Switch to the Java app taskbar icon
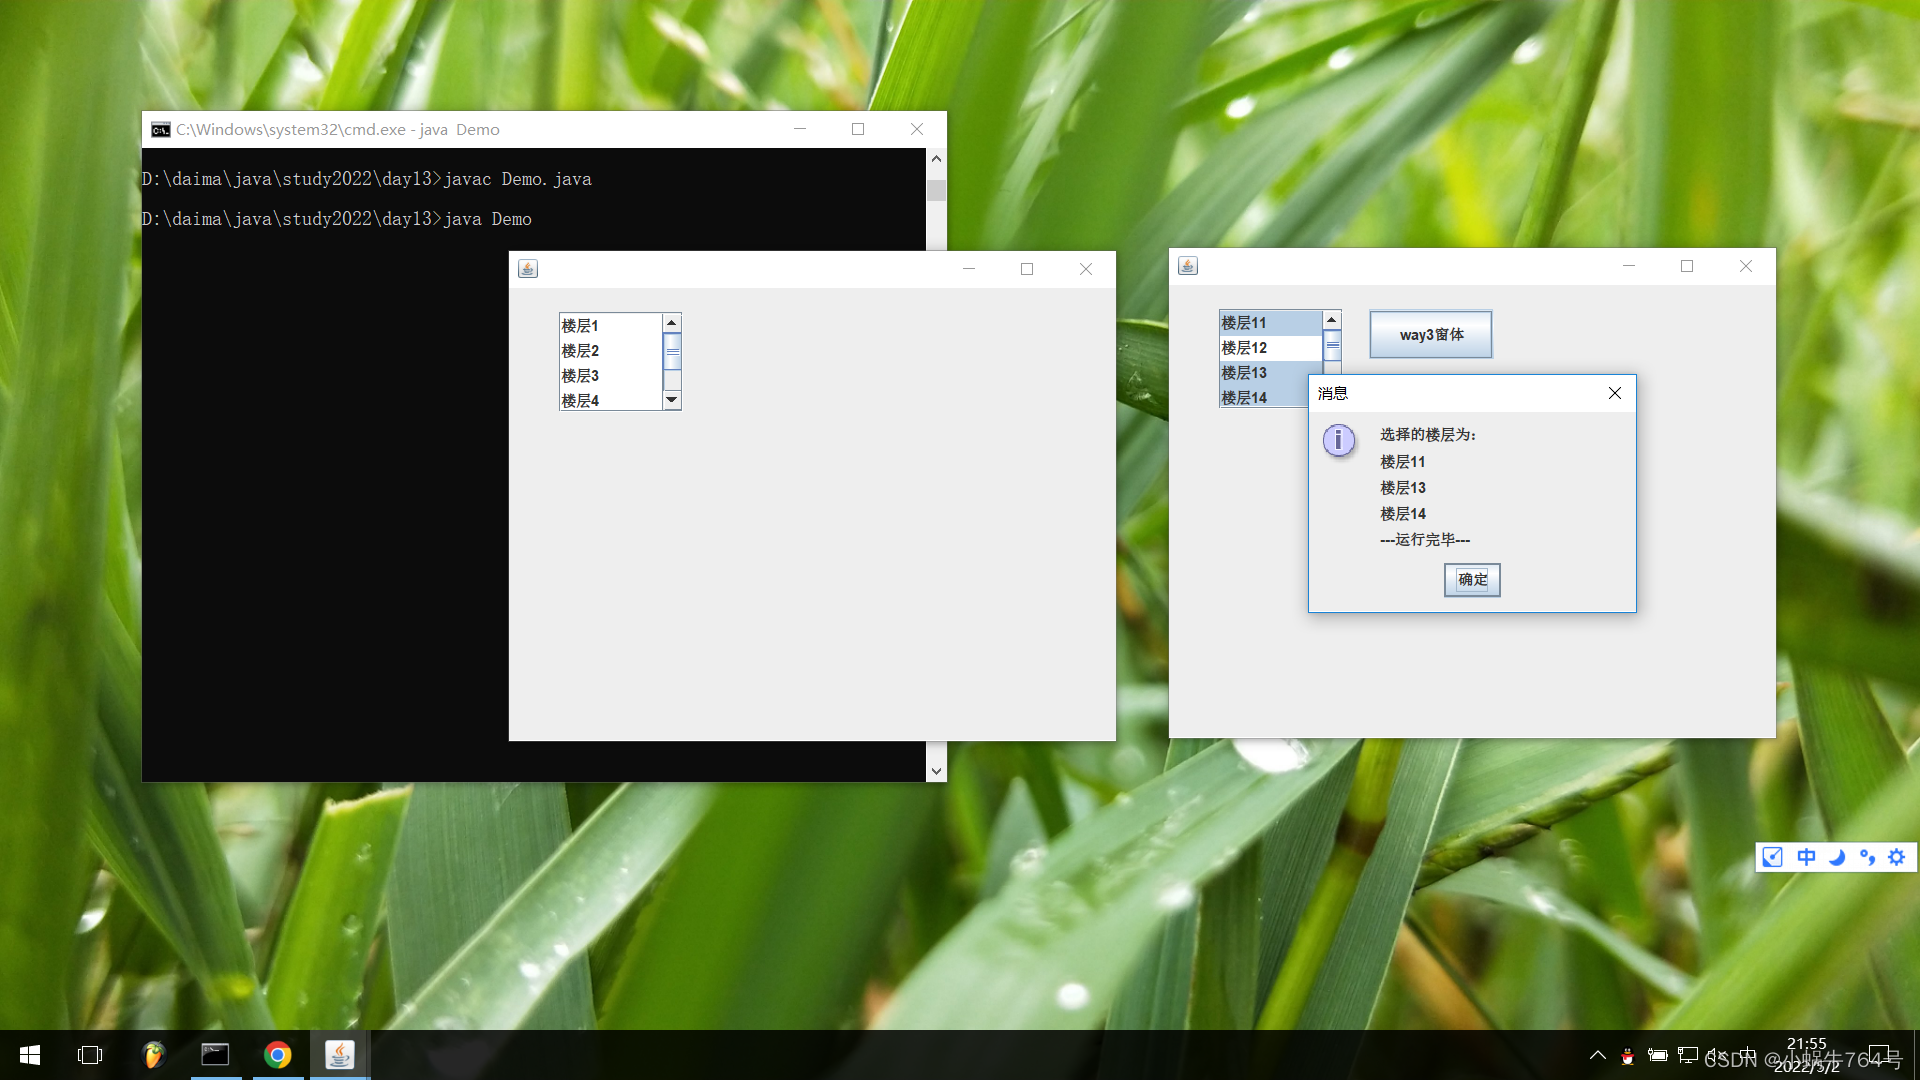Image resolution: width=1920 pixels, height=1080 pixels. coord(340,1055)
